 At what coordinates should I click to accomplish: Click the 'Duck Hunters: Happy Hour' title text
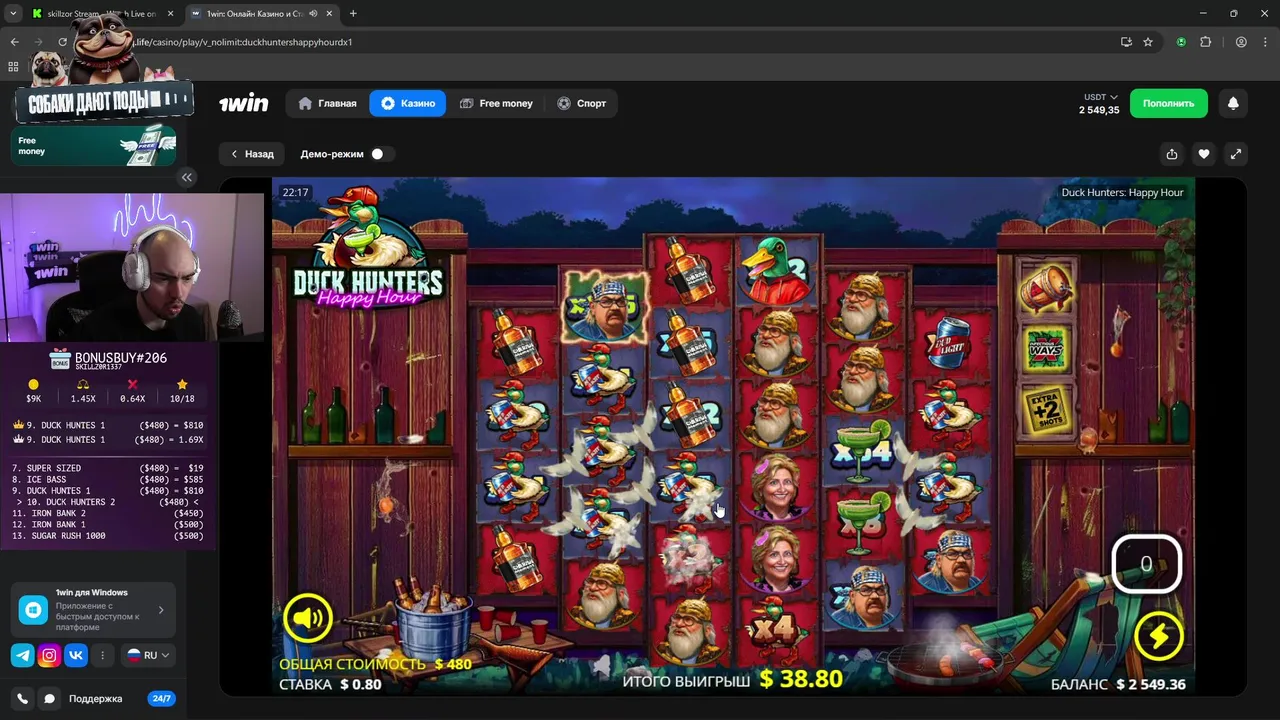(1122, 192)
